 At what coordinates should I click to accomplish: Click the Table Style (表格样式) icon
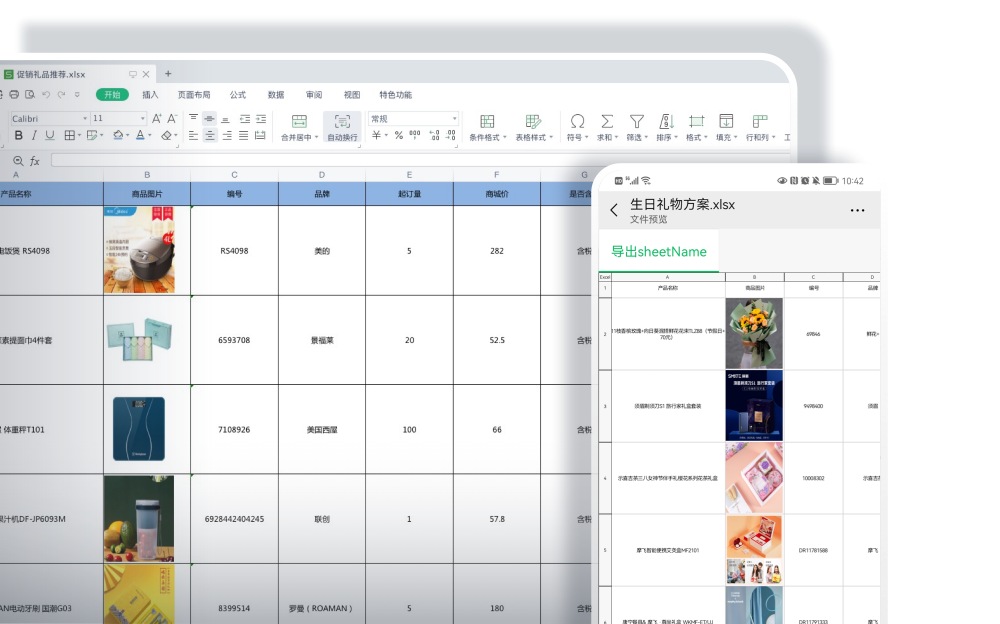(x=533, y=121)
